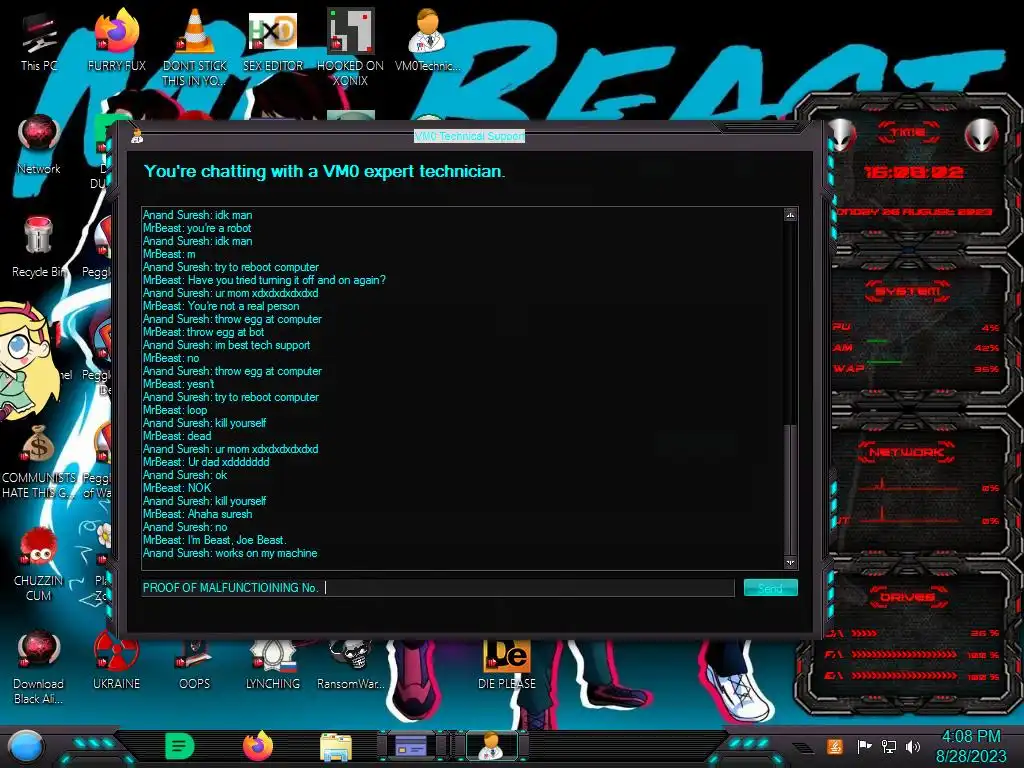Select the VM0 technician taskbar button
1024x768 pixels.
[x=492, y=746]
